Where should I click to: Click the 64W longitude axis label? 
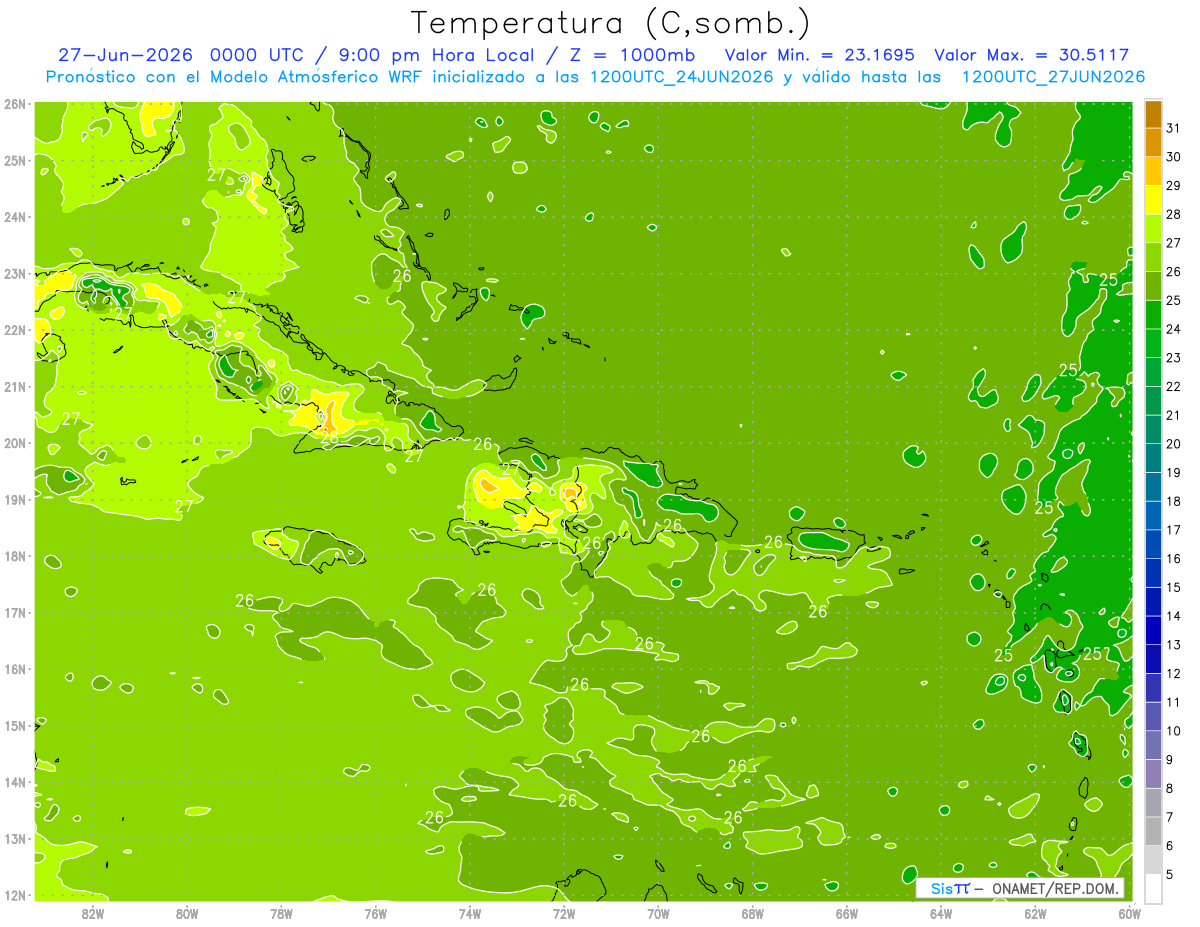[941, 913]
